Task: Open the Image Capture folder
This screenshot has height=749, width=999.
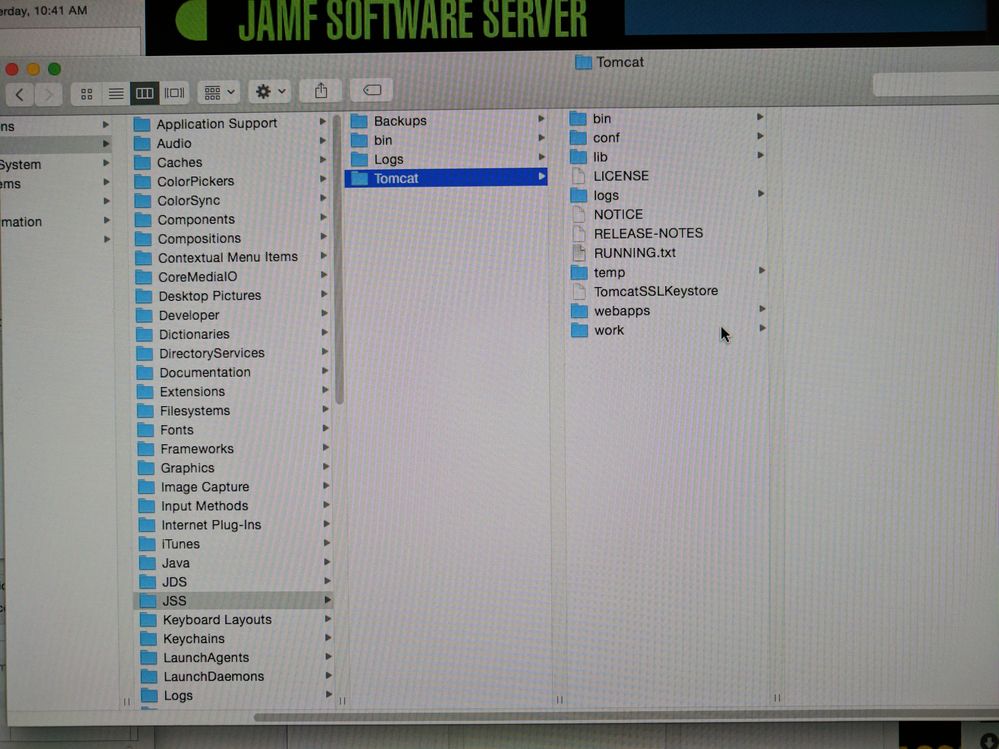Action: (205, 487)
